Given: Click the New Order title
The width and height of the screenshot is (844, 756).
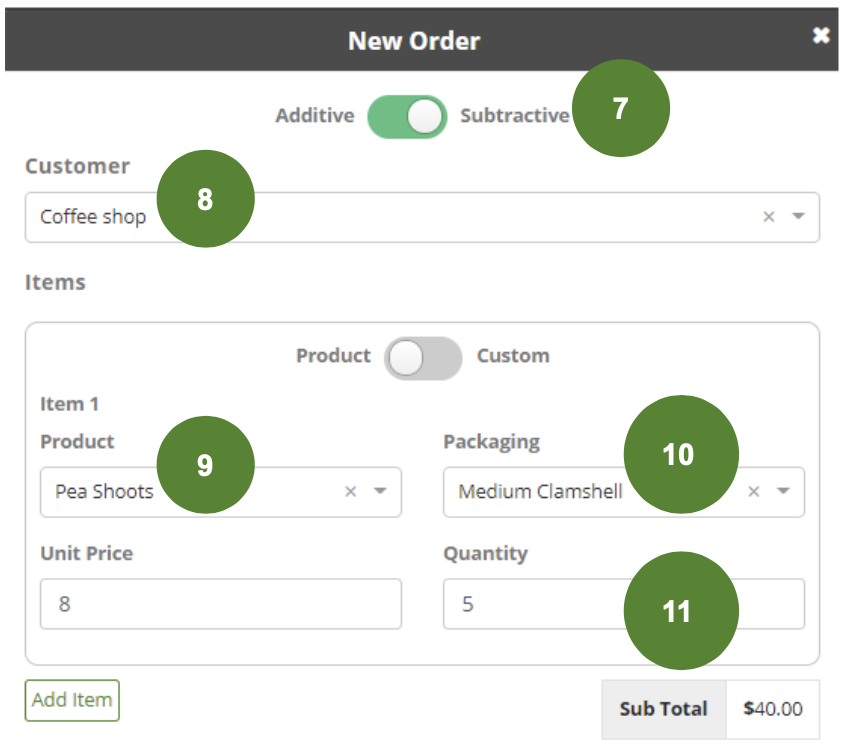Looking at the screenshot, I should (x=414, y=41).
